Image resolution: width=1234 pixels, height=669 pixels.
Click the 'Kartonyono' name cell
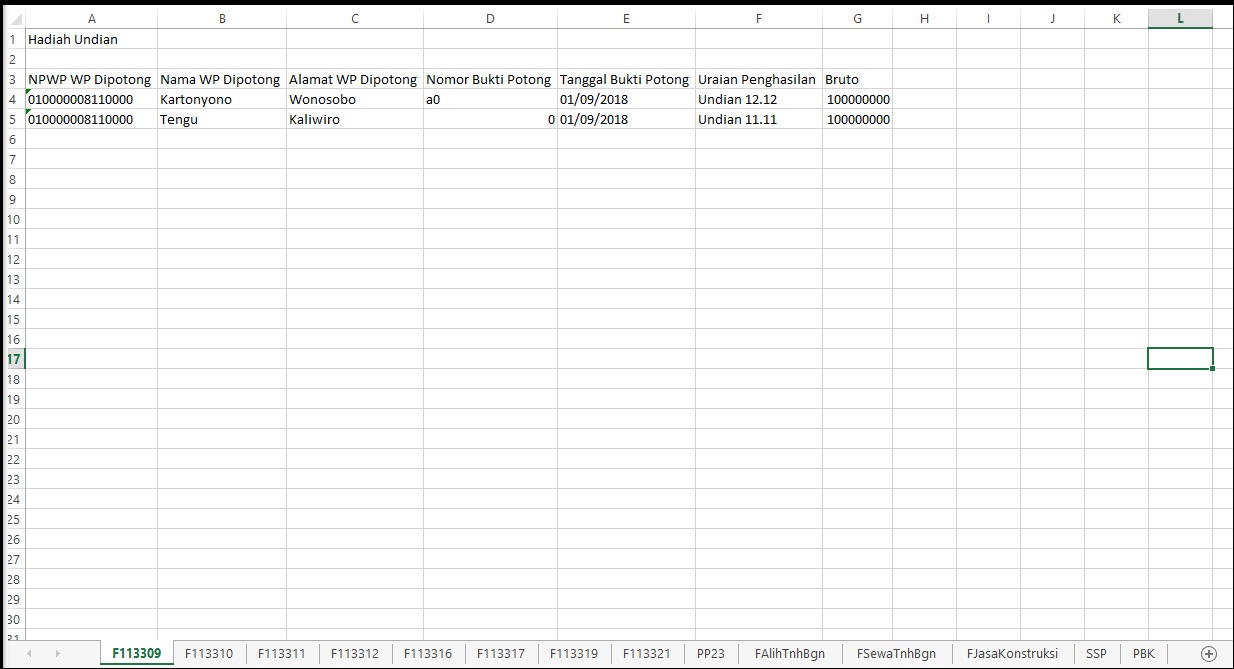[x=222, y=99]
